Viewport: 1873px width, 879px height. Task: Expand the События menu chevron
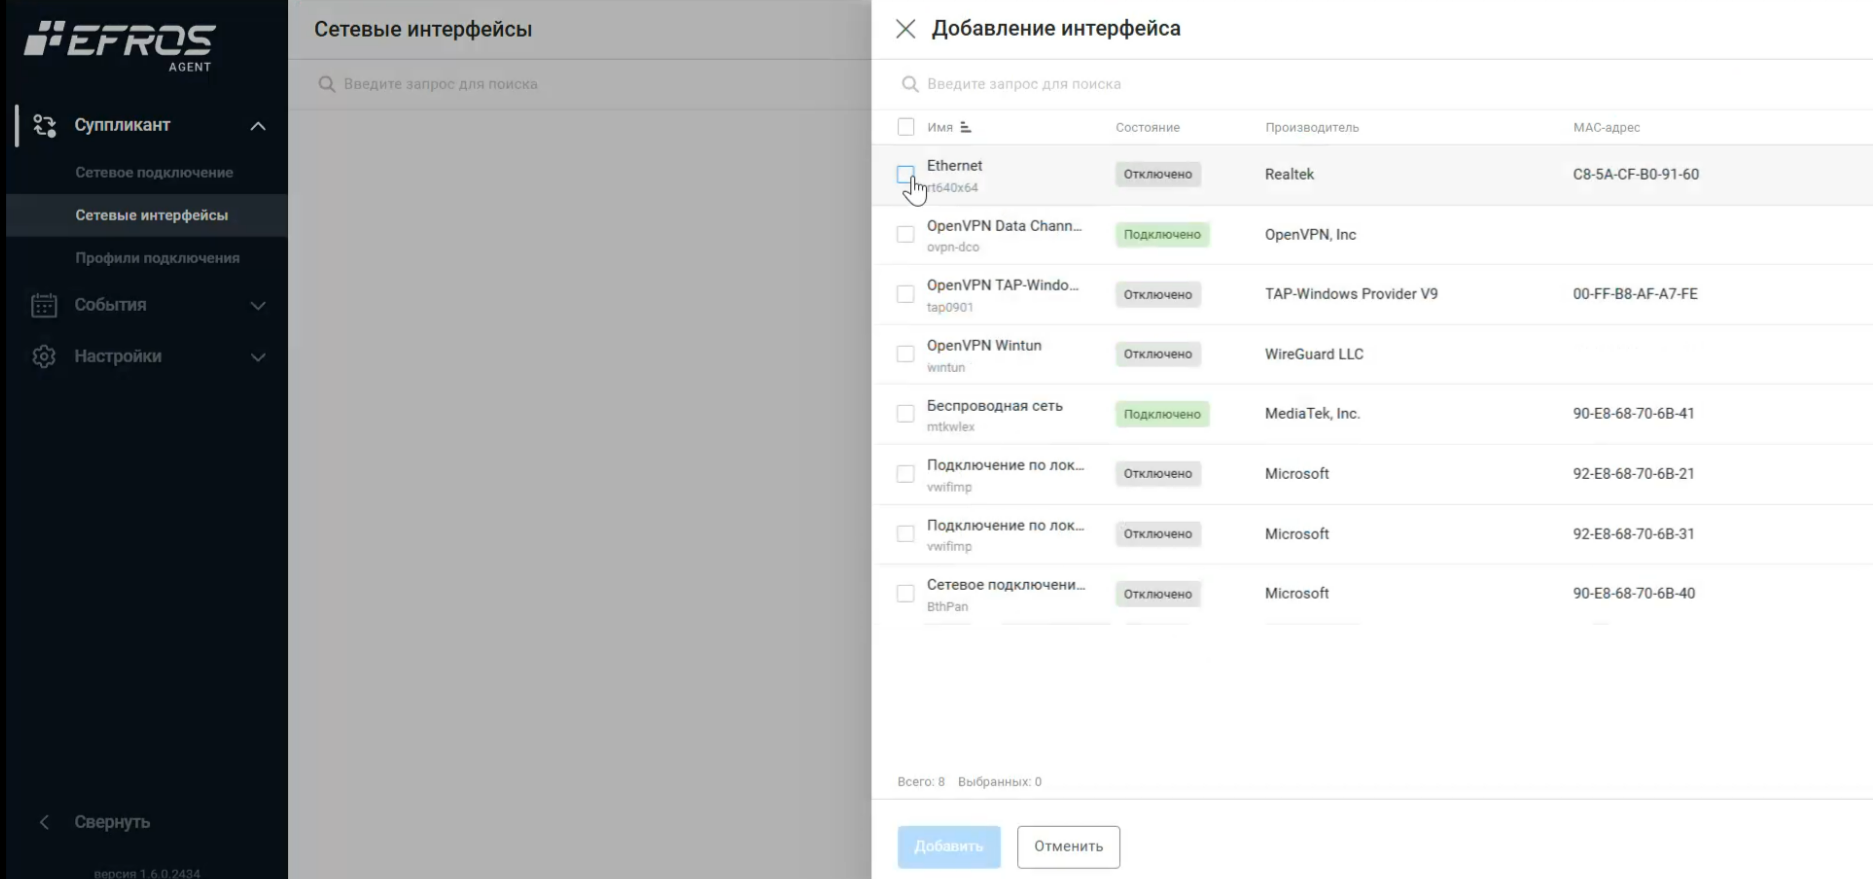258,305
